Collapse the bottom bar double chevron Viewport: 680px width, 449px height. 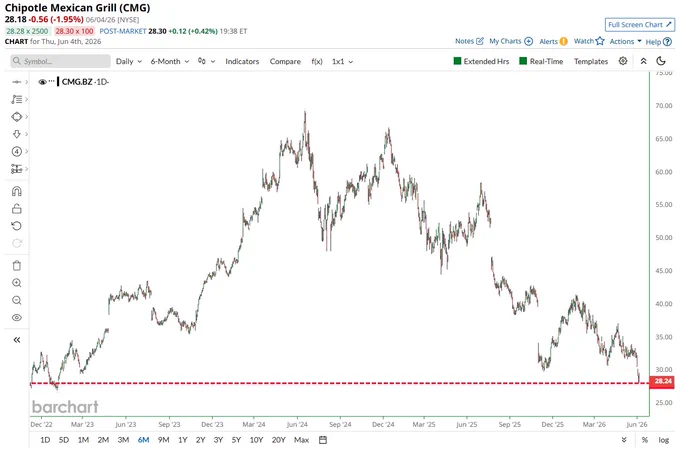tap(624, 440)
